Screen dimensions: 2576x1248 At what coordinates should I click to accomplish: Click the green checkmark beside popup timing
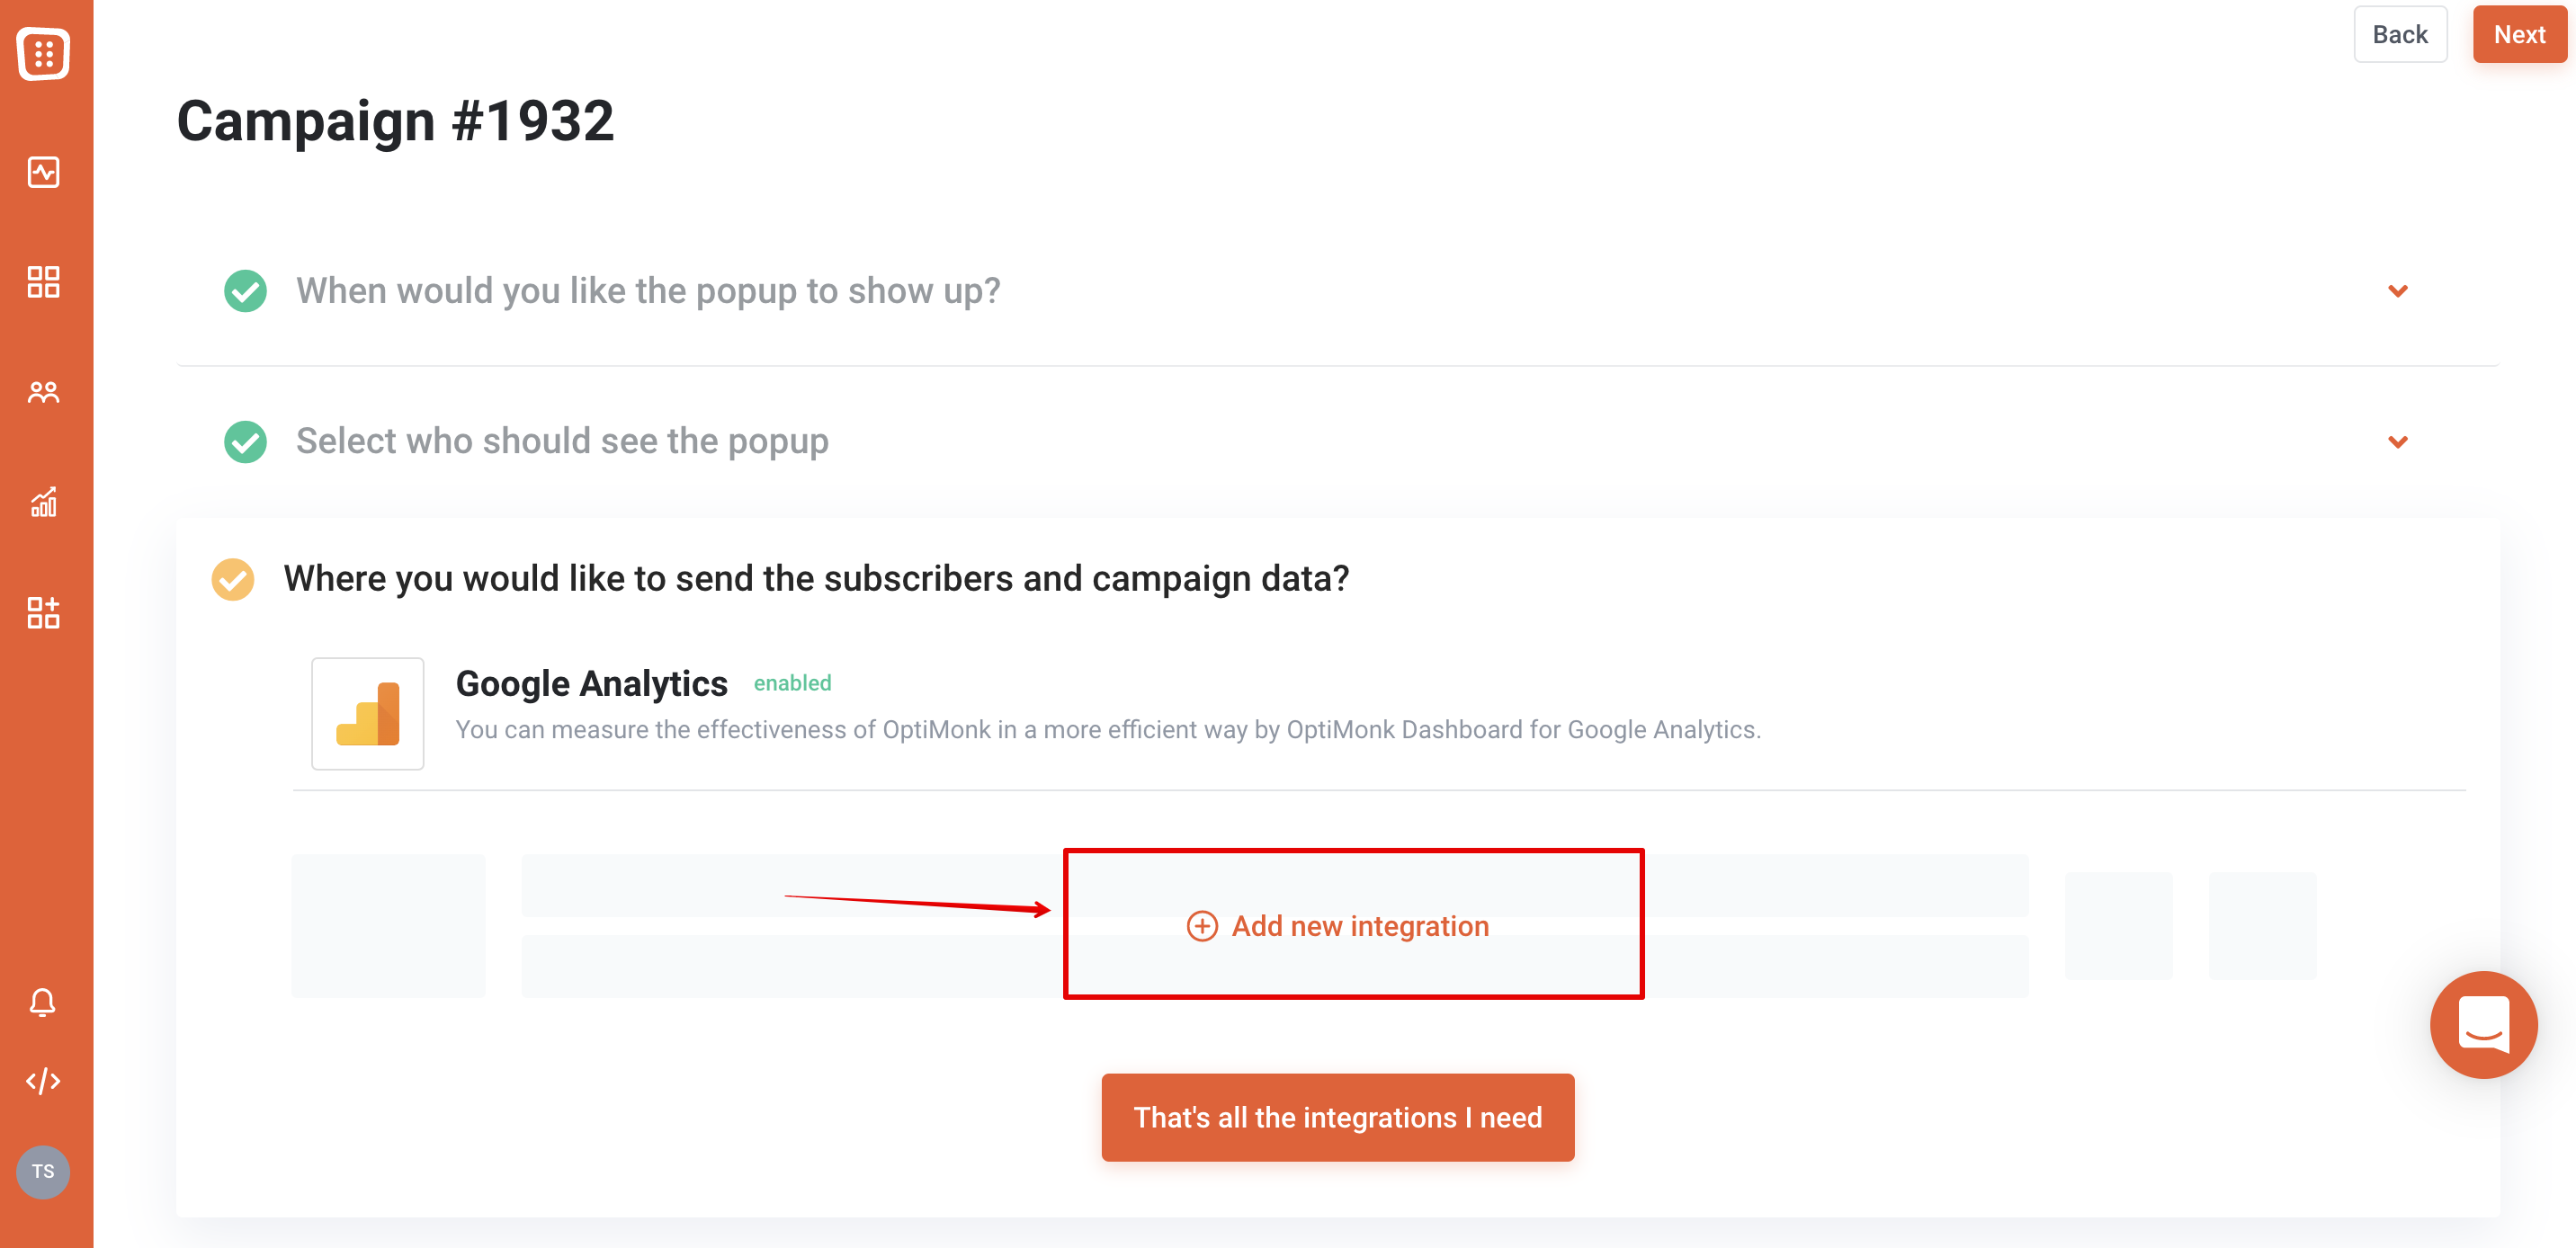click(245, 291)
